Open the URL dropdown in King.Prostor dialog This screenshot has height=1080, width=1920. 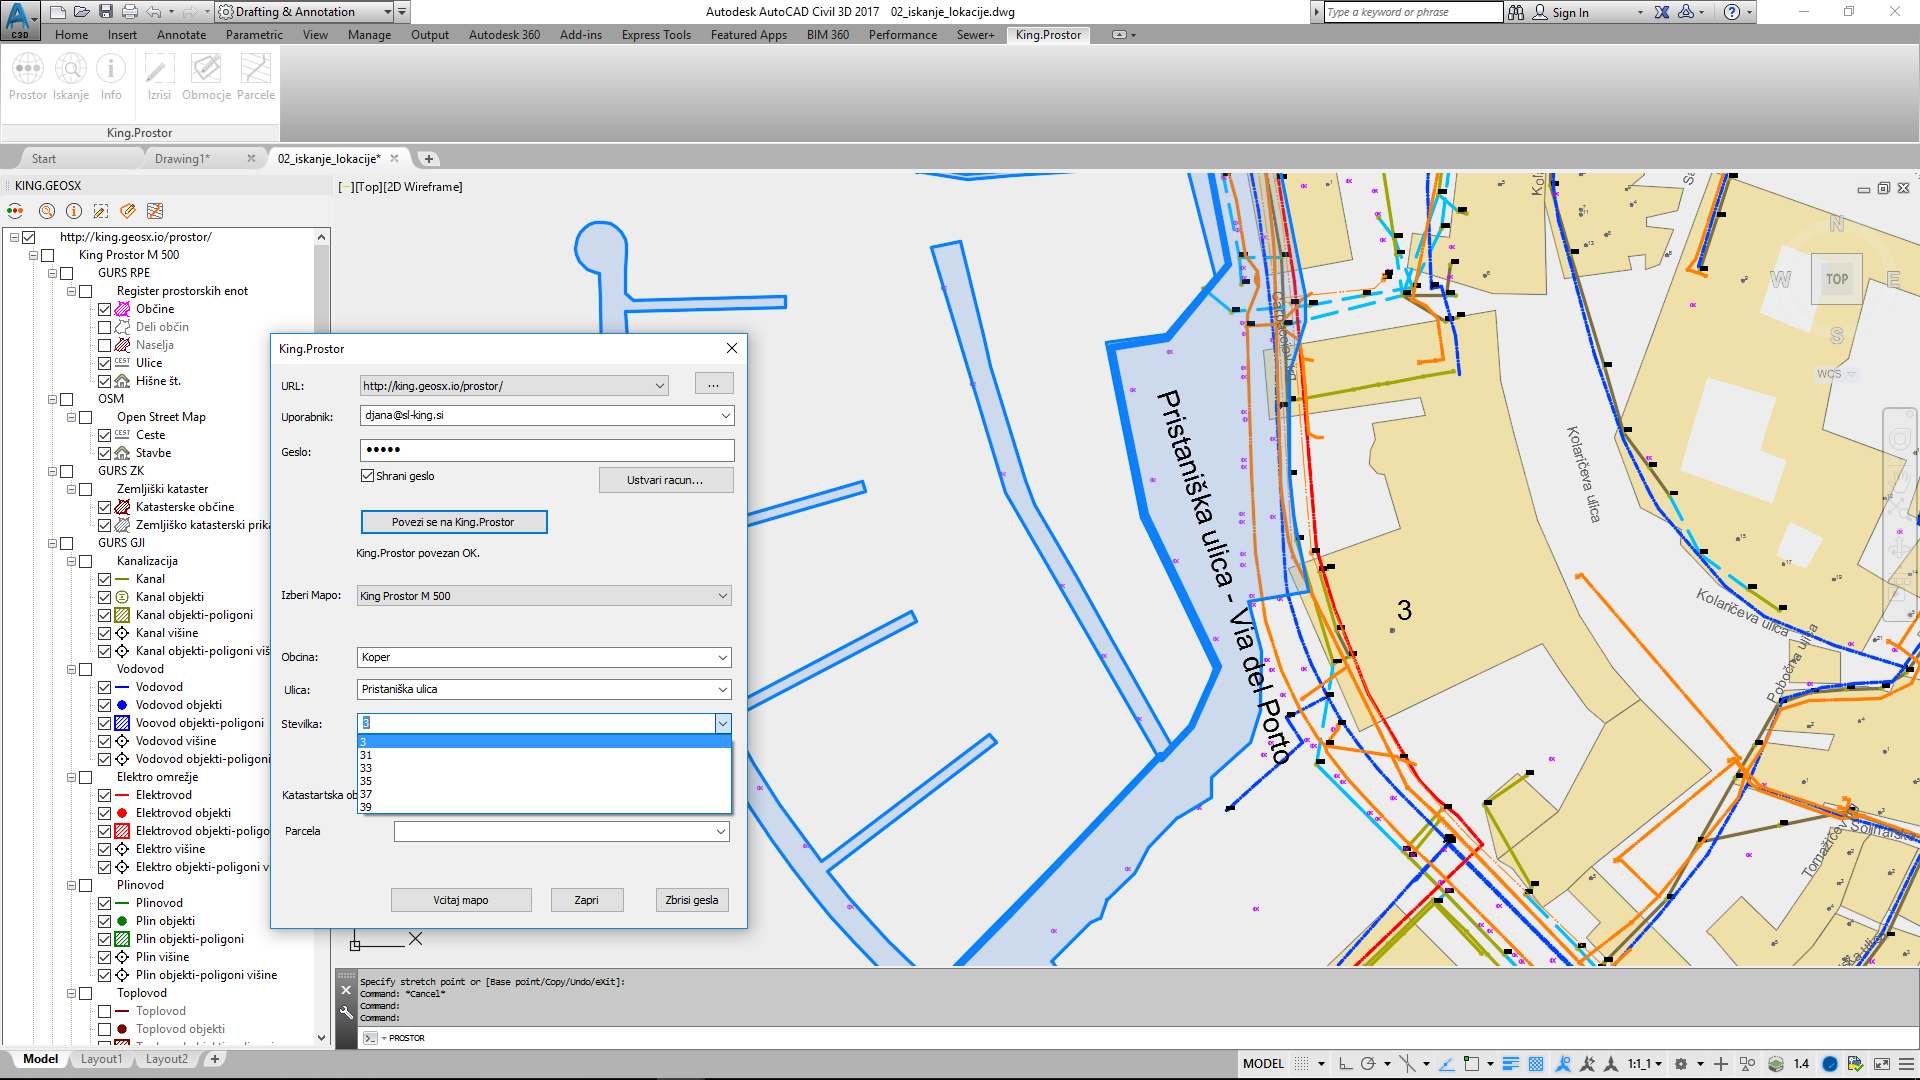[x=660, y=386]
